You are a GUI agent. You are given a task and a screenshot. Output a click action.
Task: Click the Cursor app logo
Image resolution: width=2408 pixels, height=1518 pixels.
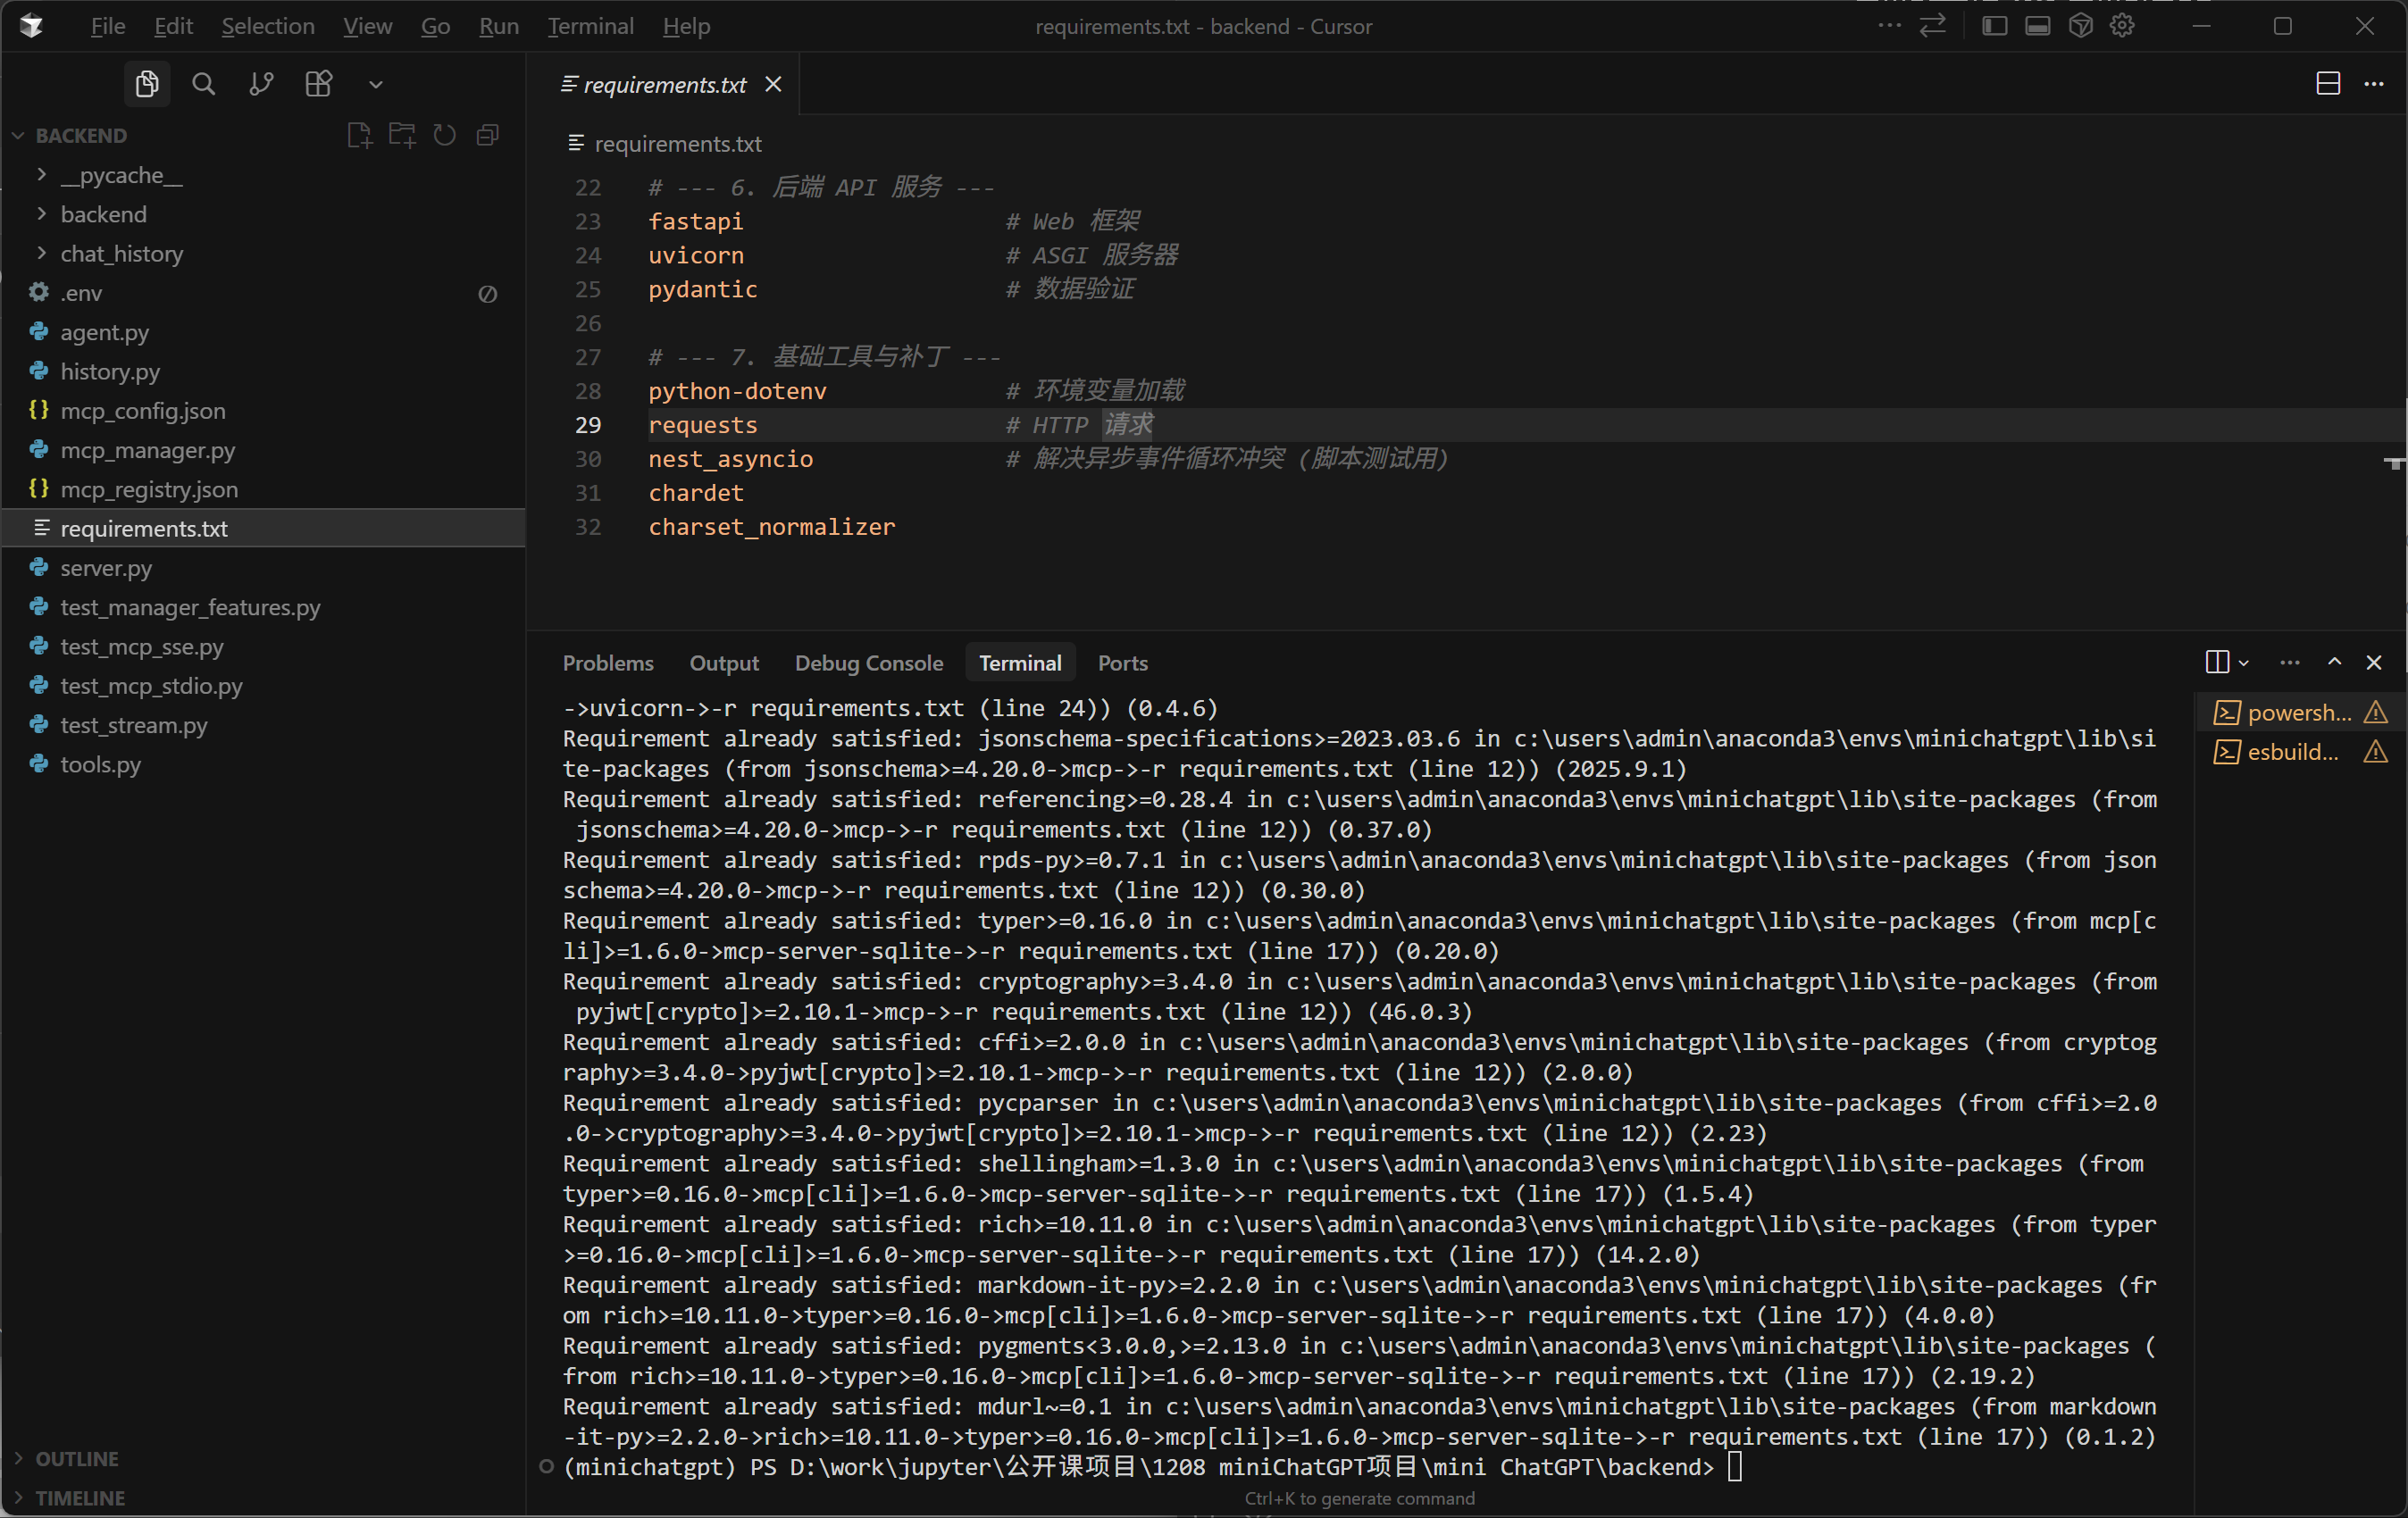point(31,26)
